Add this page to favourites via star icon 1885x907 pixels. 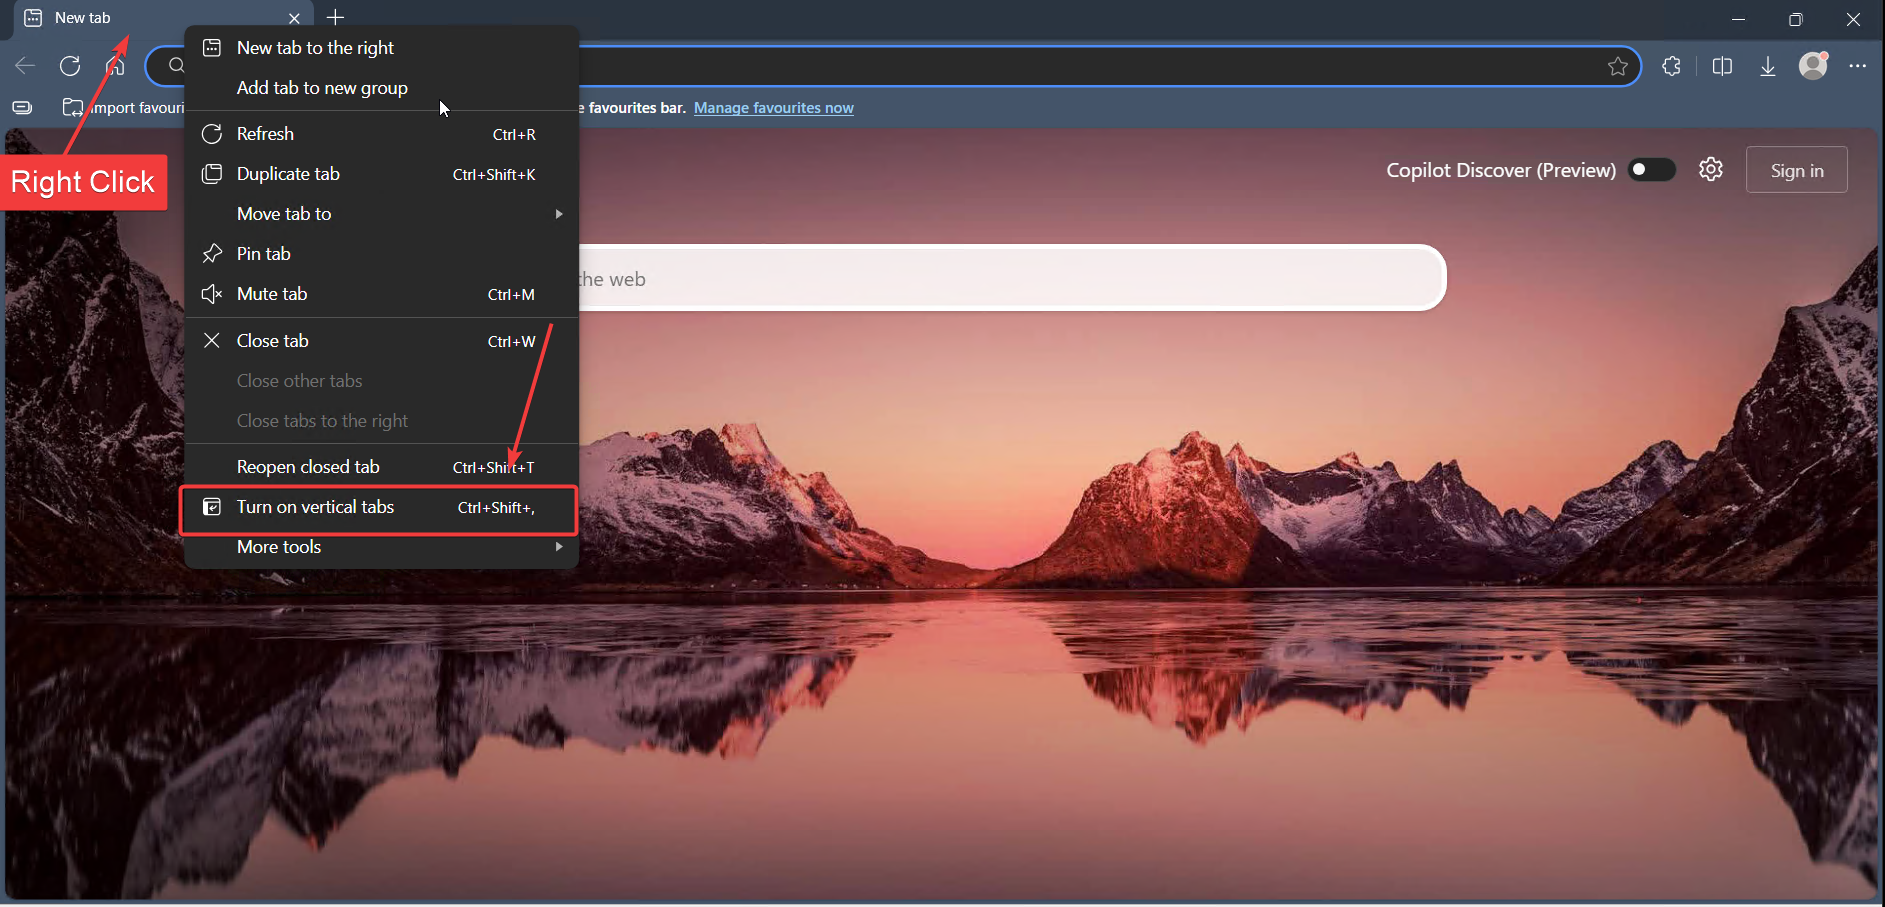[1617, 66]
